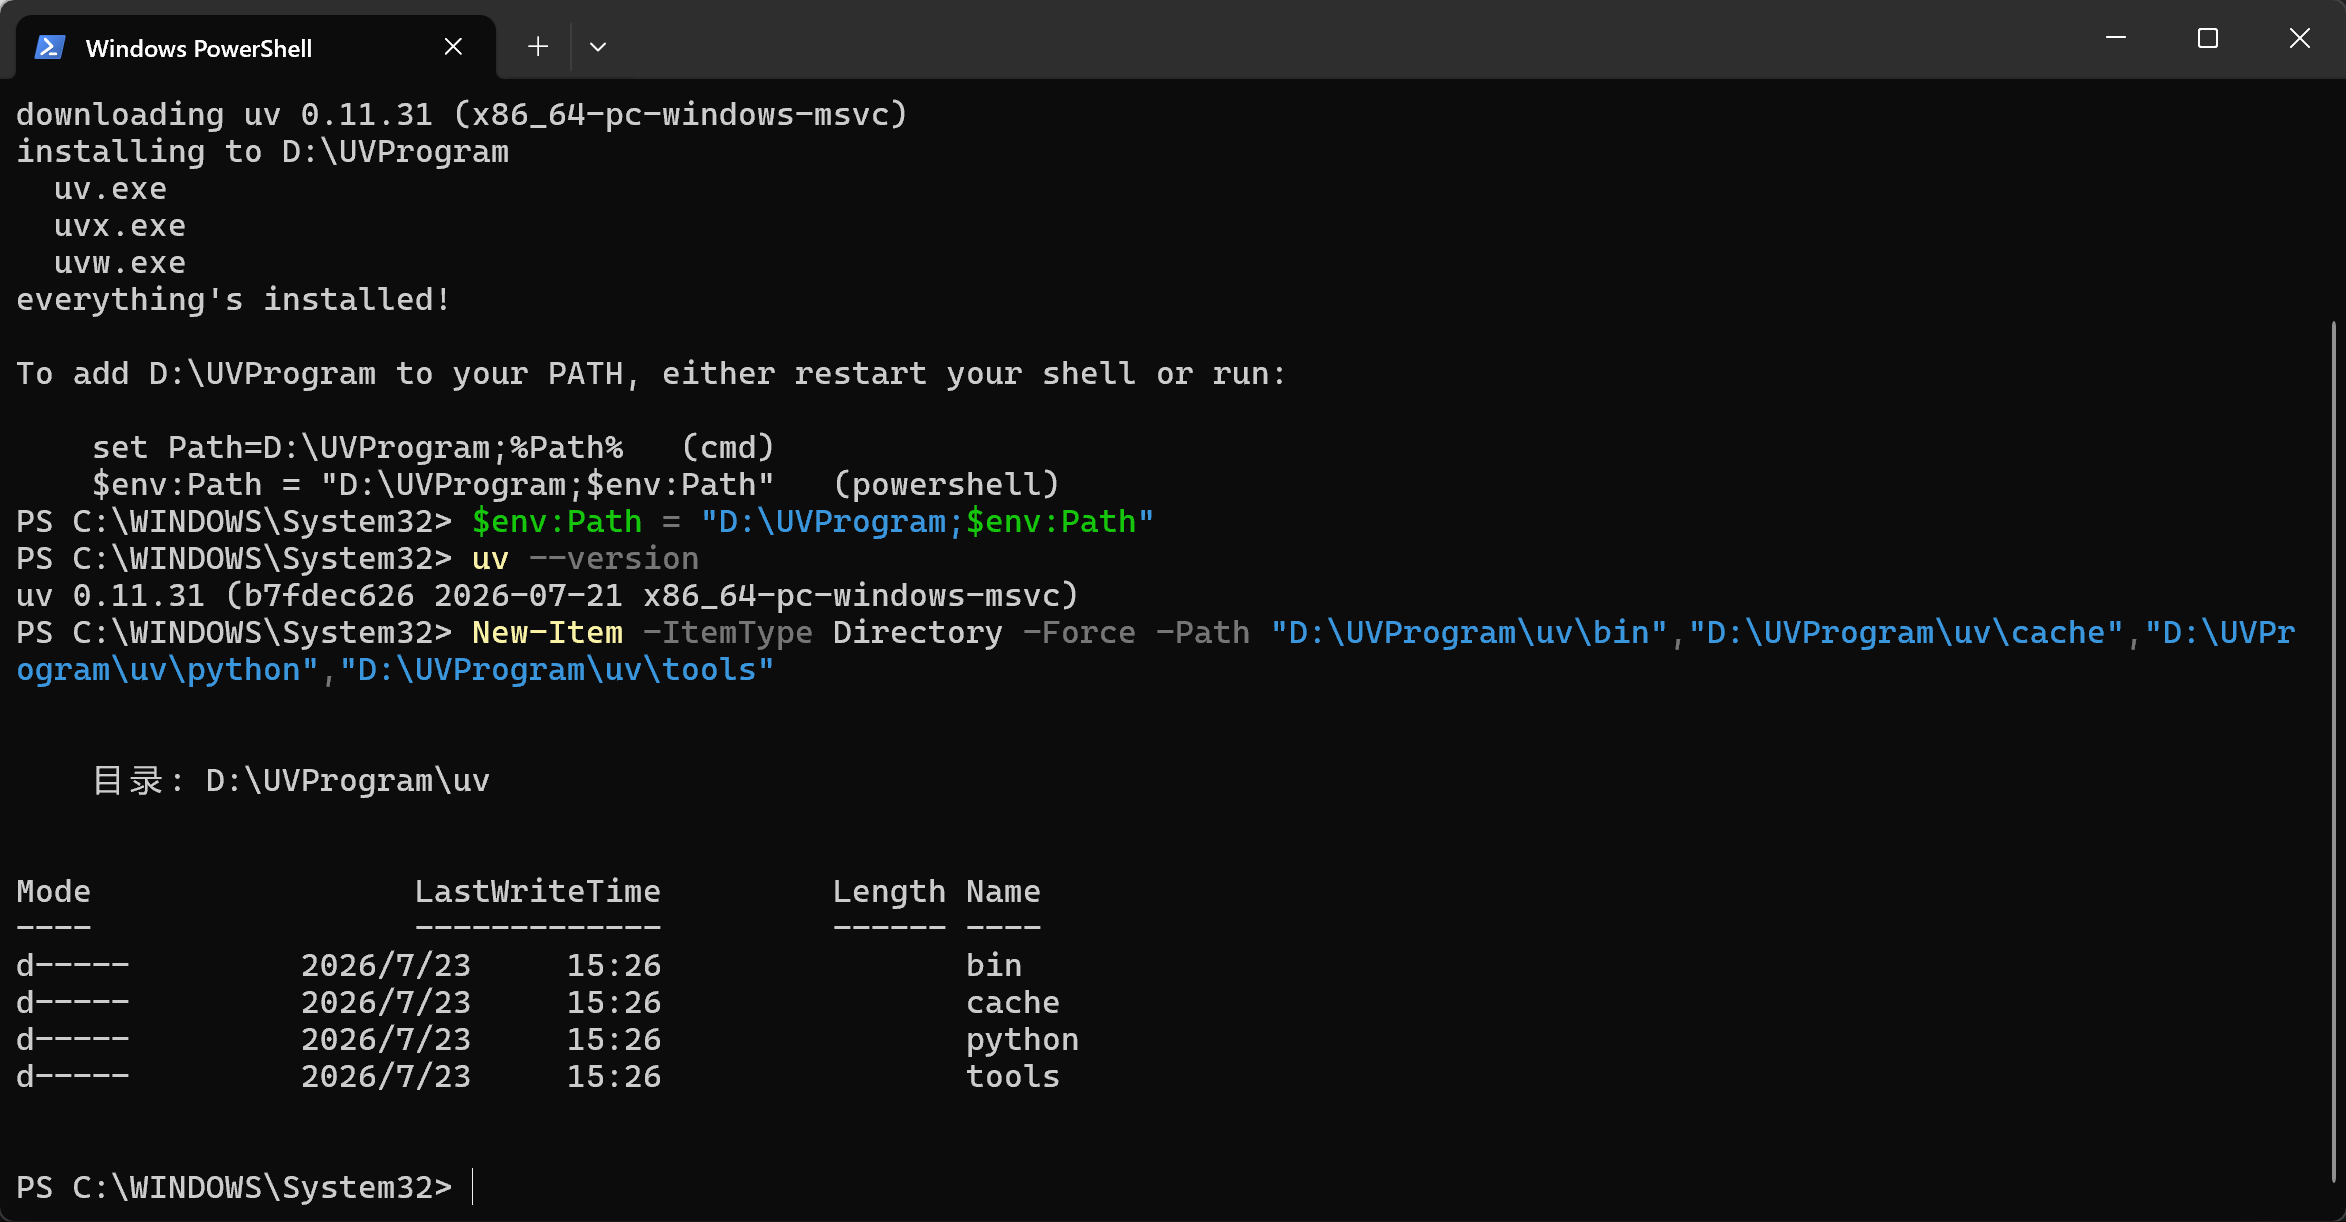Click the vertical scrollbar on the right edge
The image size is (2346, 1222).
pos(2334,750)
